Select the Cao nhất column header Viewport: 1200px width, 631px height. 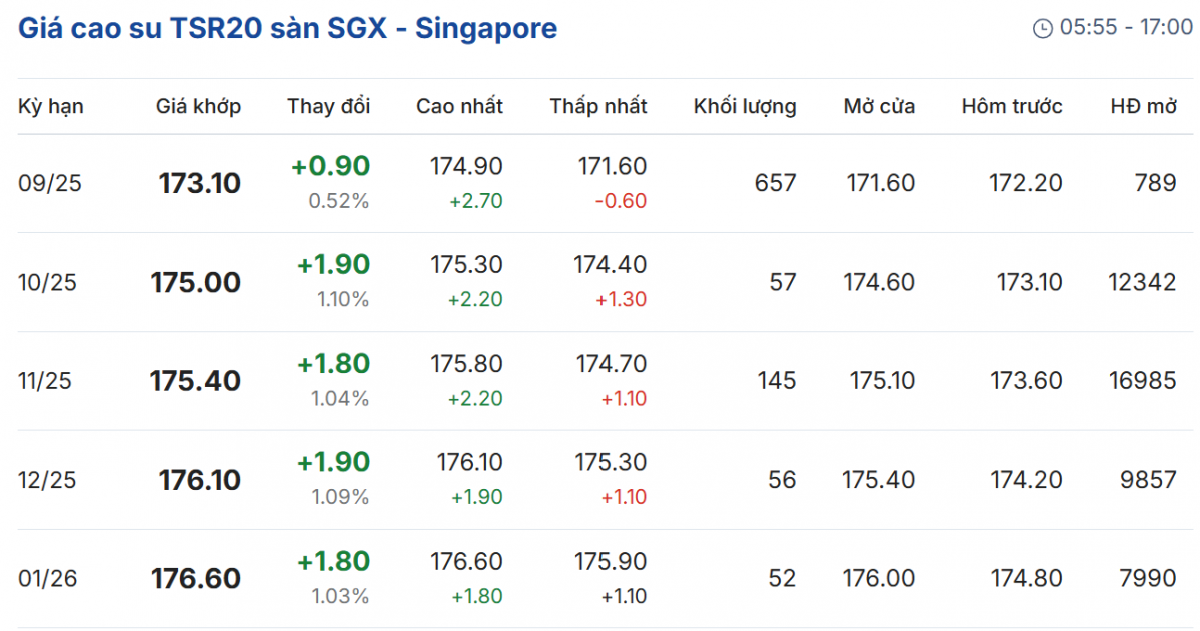coord(459,106)
